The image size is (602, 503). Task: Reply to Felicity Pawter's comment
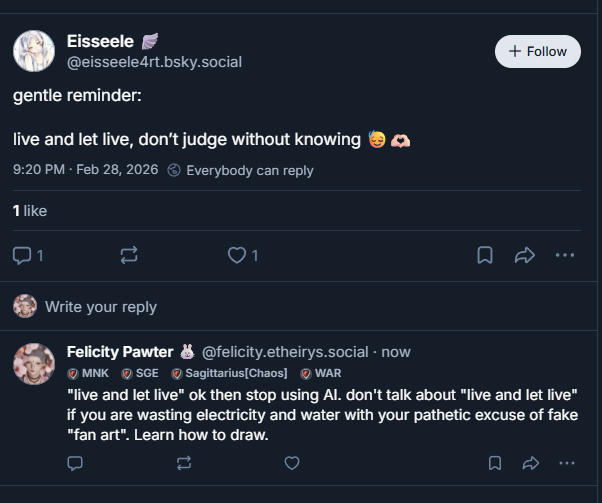[x=75, y=463]
